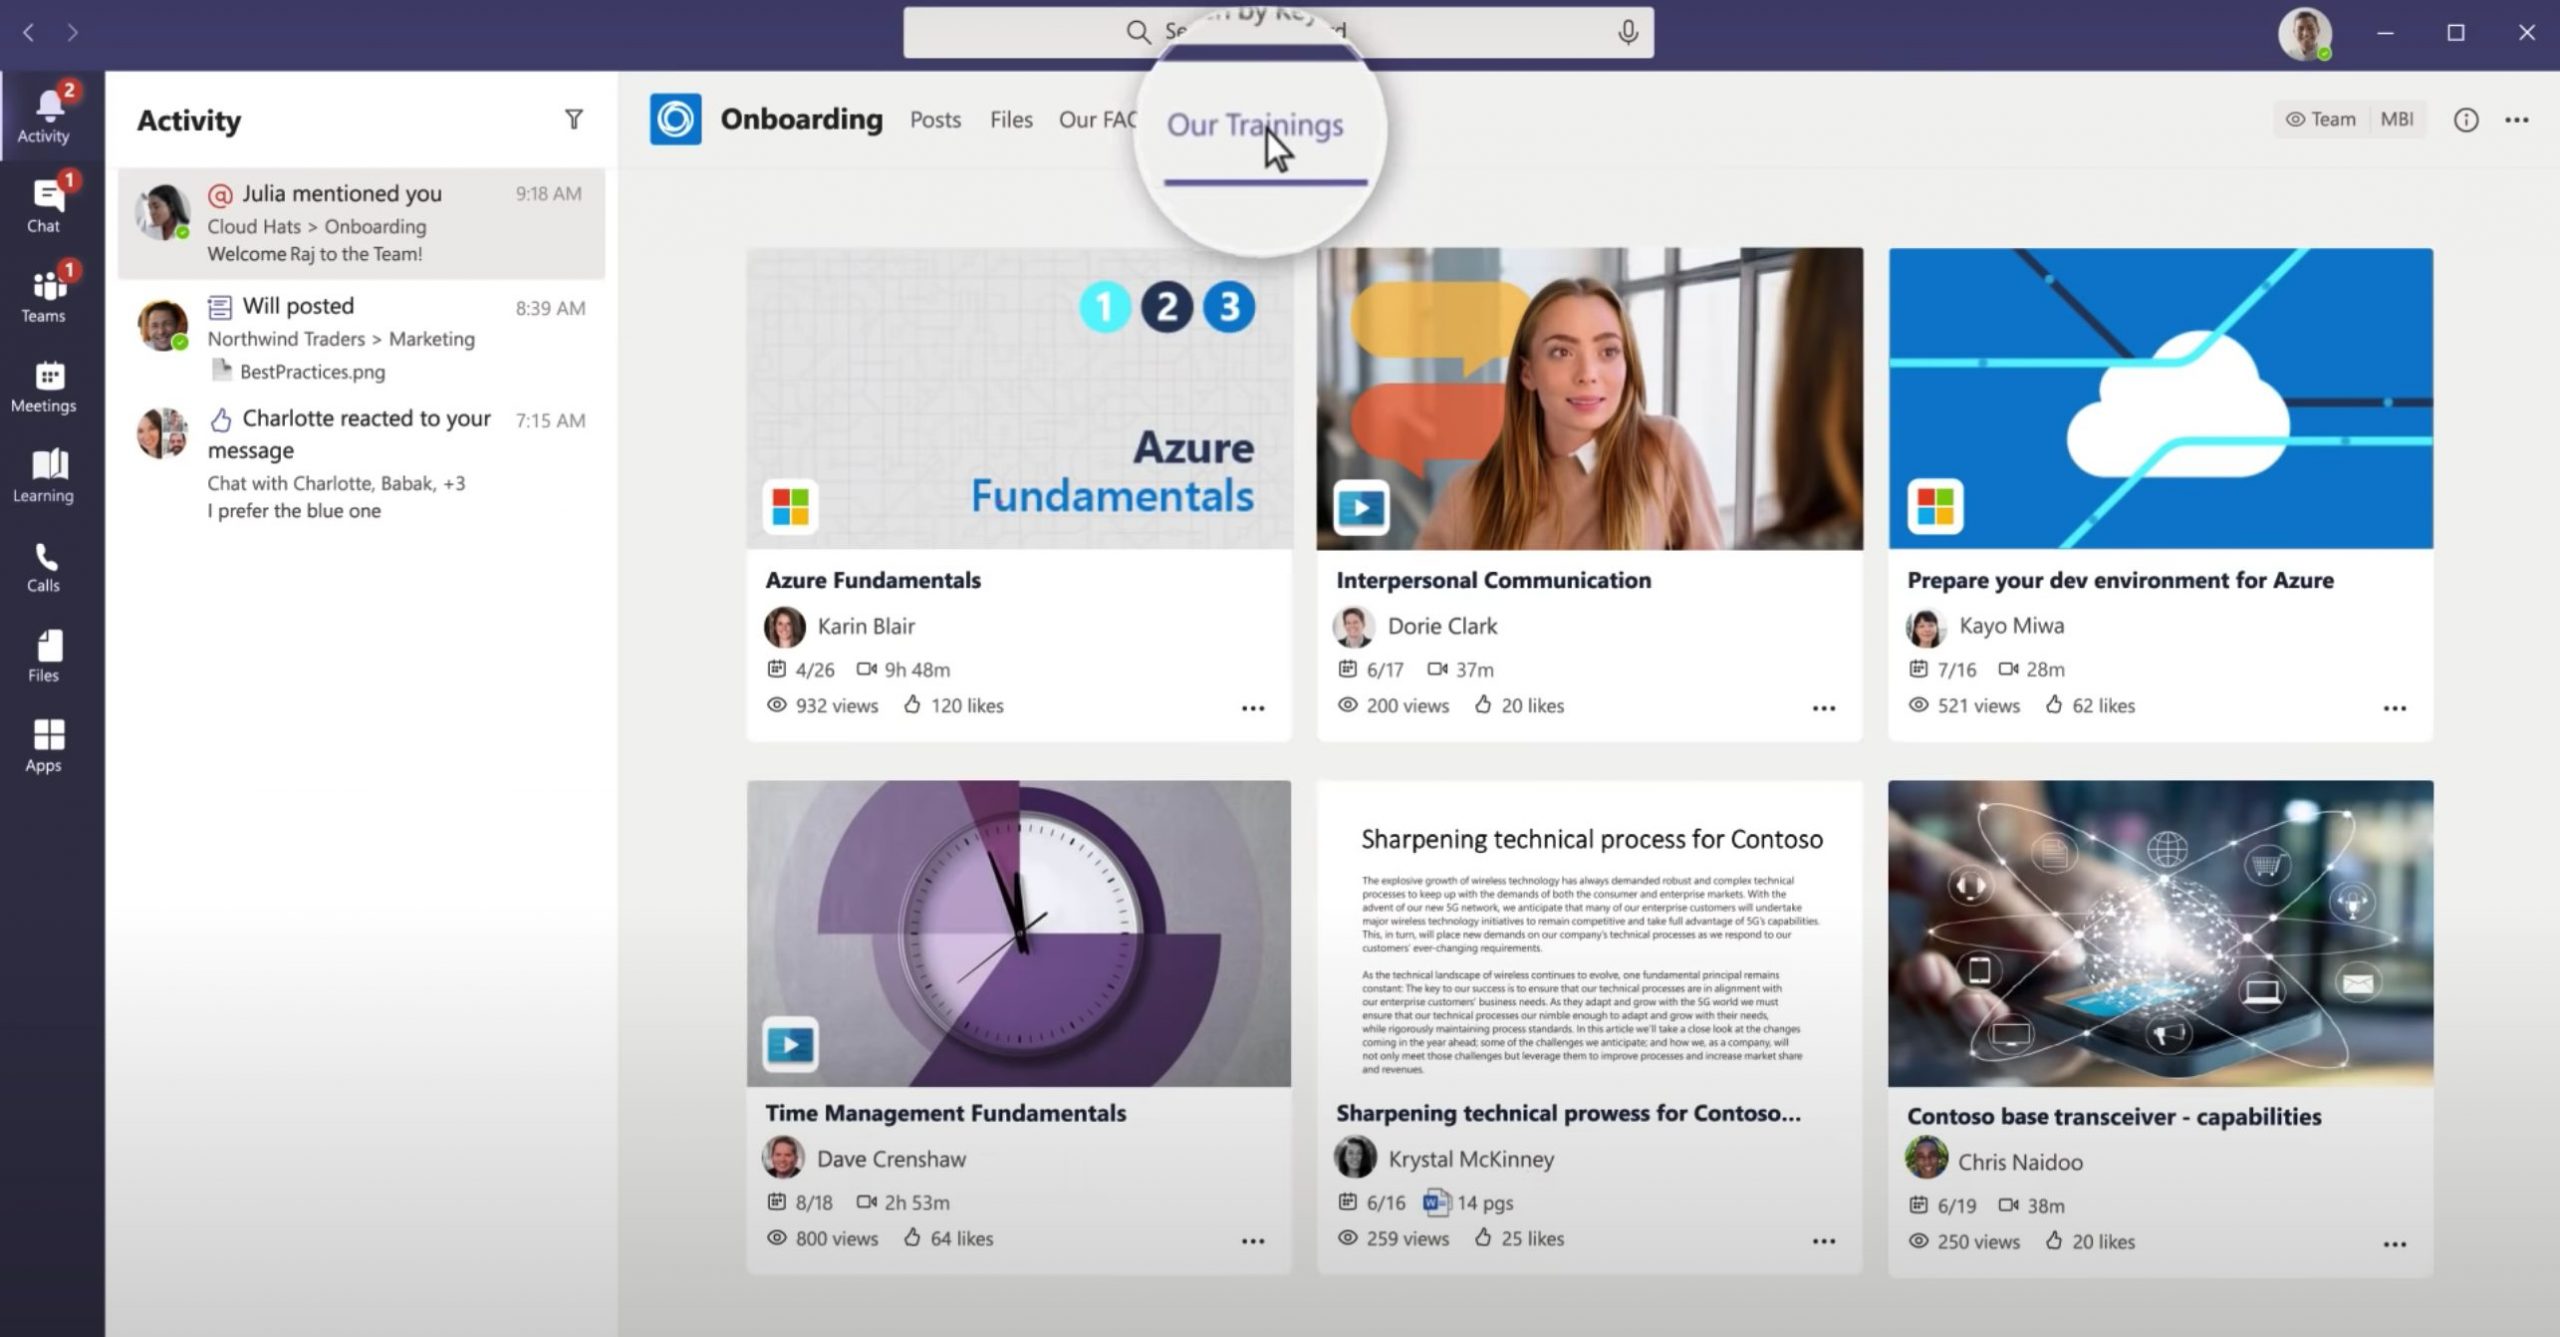Click the microphone icon in search bar

tap(1627, 33)
